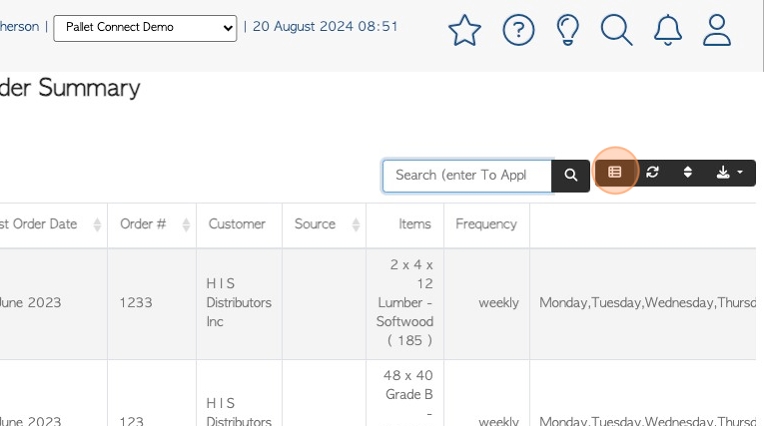
Task: Sort by Order # column
Action: tap(152, 225)
